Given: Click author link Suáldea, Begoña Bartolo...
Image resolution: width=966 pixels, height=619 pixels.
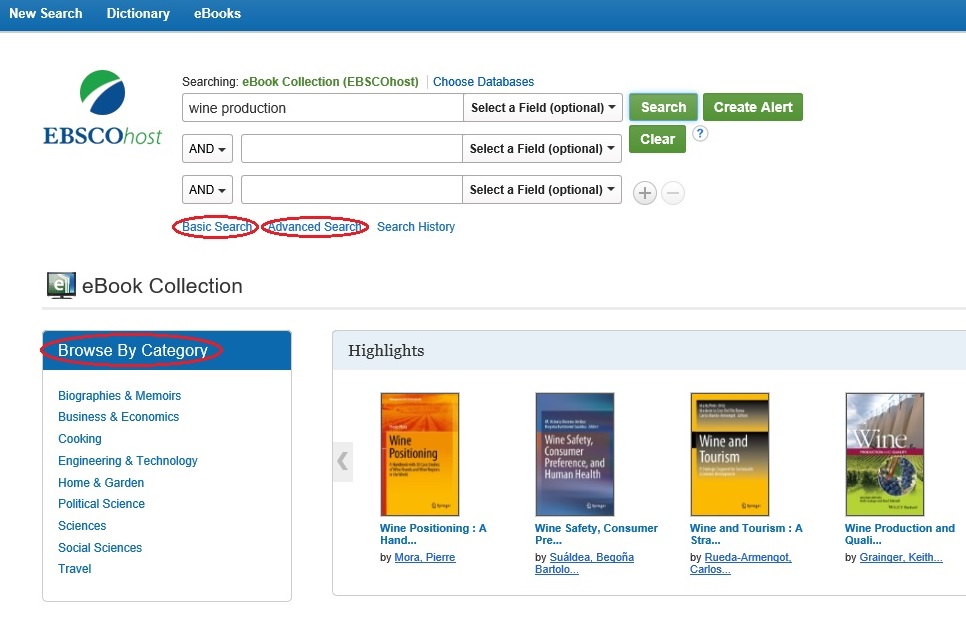Looking at the screenshot, I should pyautogui.click(x=584, y=563).
